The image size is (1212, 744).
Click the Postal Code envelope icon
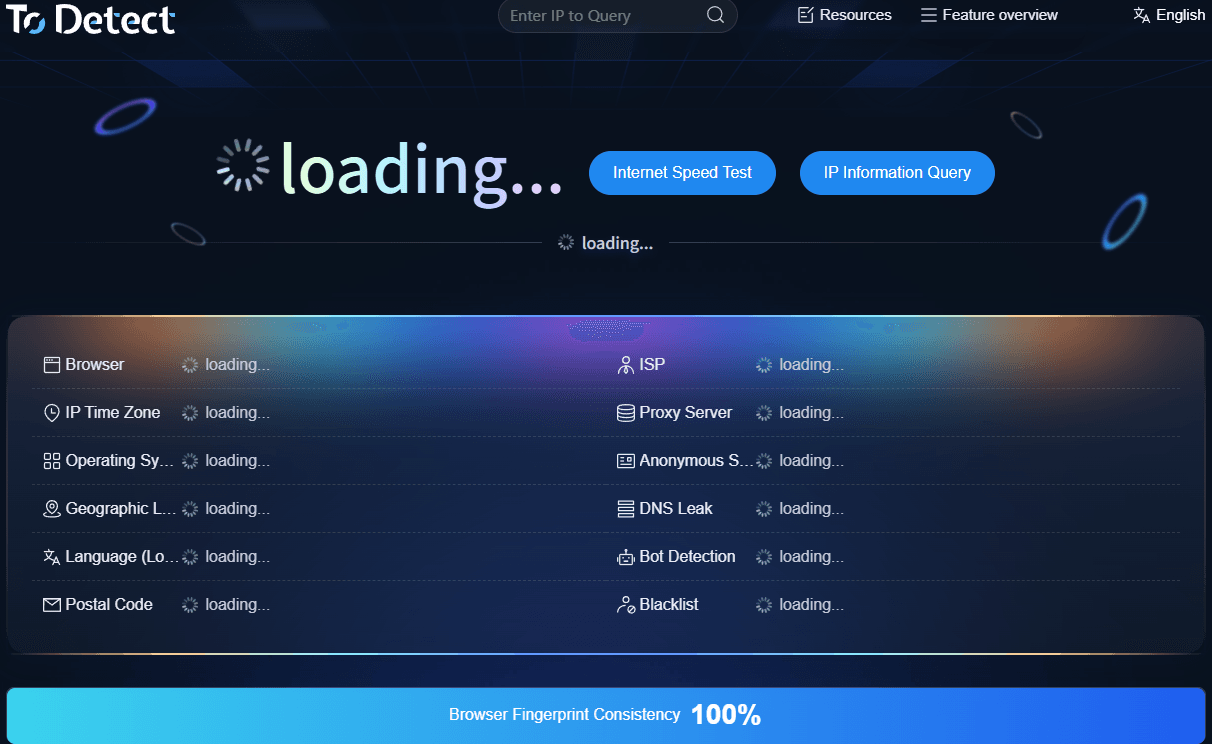52,605
